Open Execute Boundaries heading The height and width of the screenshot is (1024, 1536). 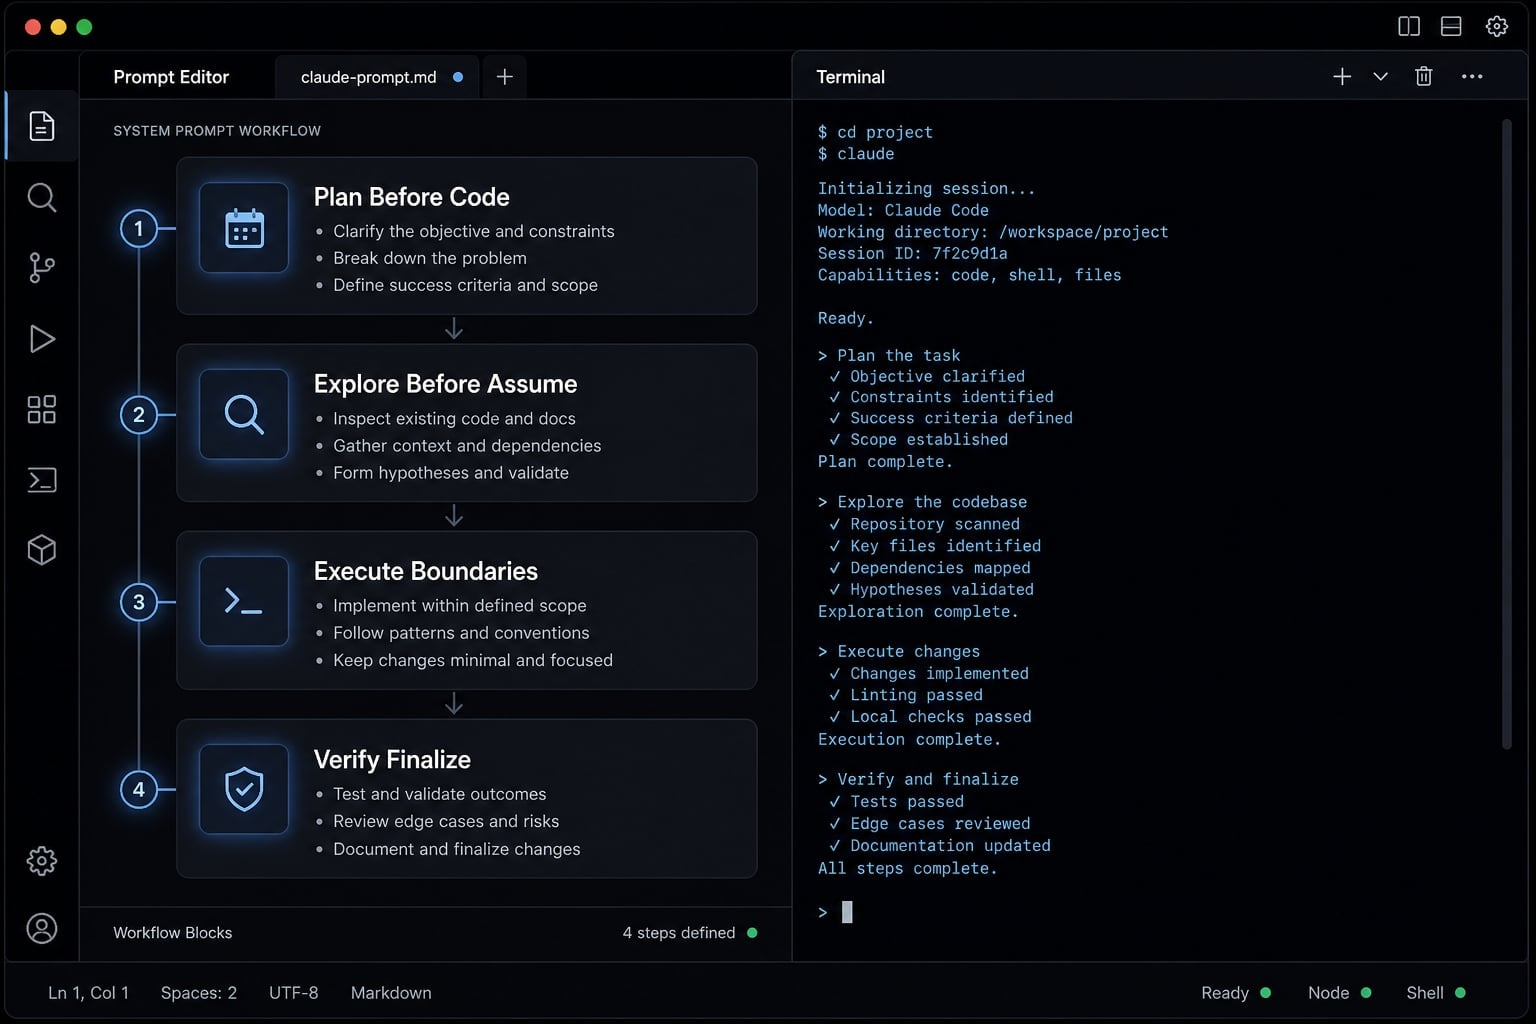coord(426,571)
